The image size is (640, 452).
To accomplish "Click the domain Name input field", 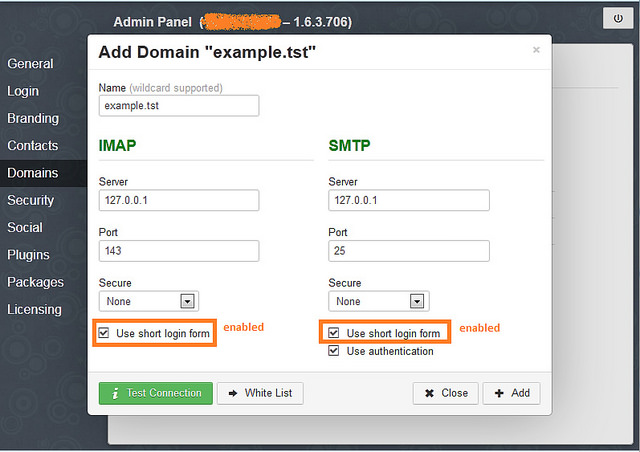I will pyautogui.click(x=179, y=105).
